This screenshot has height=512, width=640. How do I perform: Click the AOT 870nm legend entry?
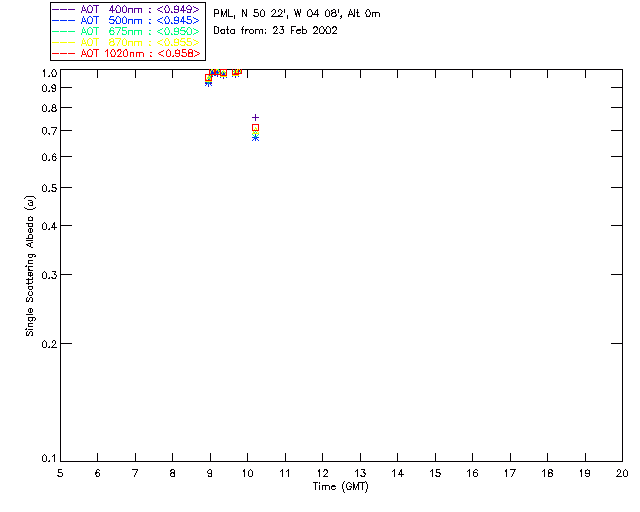tap(126, 42)
